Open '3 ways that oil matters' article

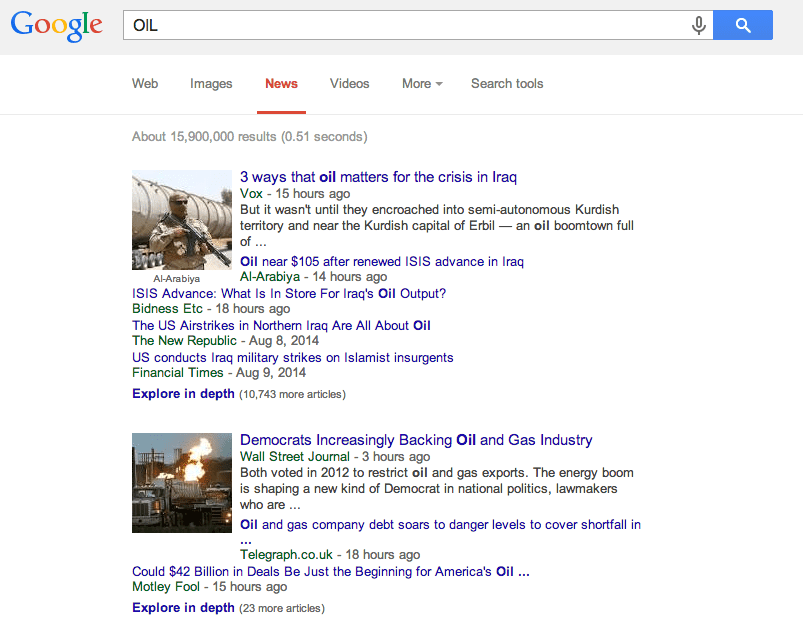pyautogui.click(x=378, y=177)
